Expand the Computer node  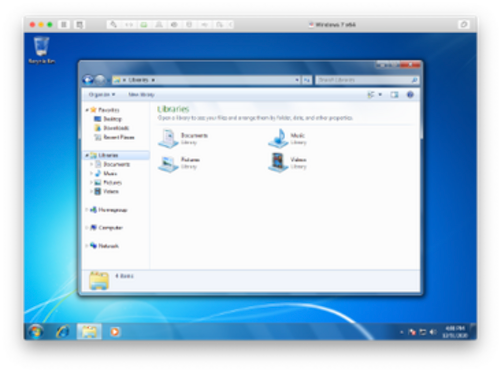(87, 228)
